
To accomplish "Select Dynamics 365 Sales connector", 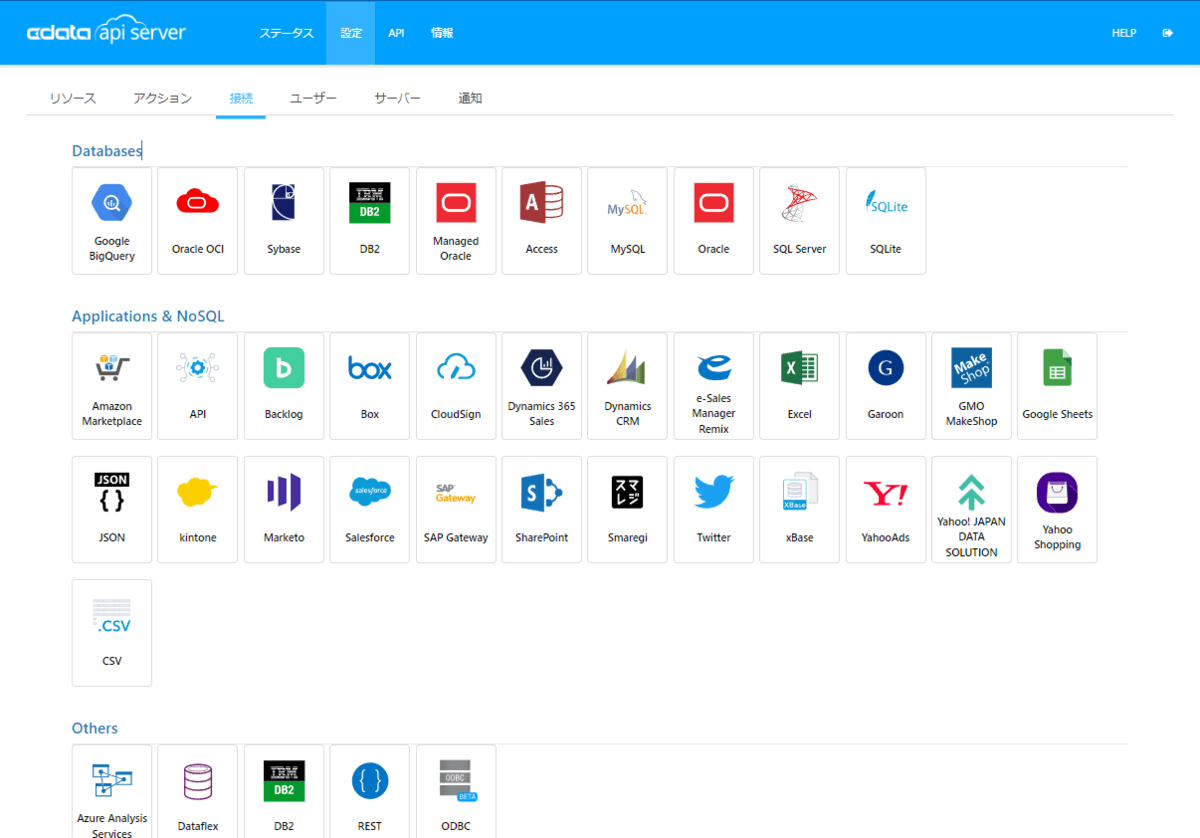I will (x=542, y=386).
